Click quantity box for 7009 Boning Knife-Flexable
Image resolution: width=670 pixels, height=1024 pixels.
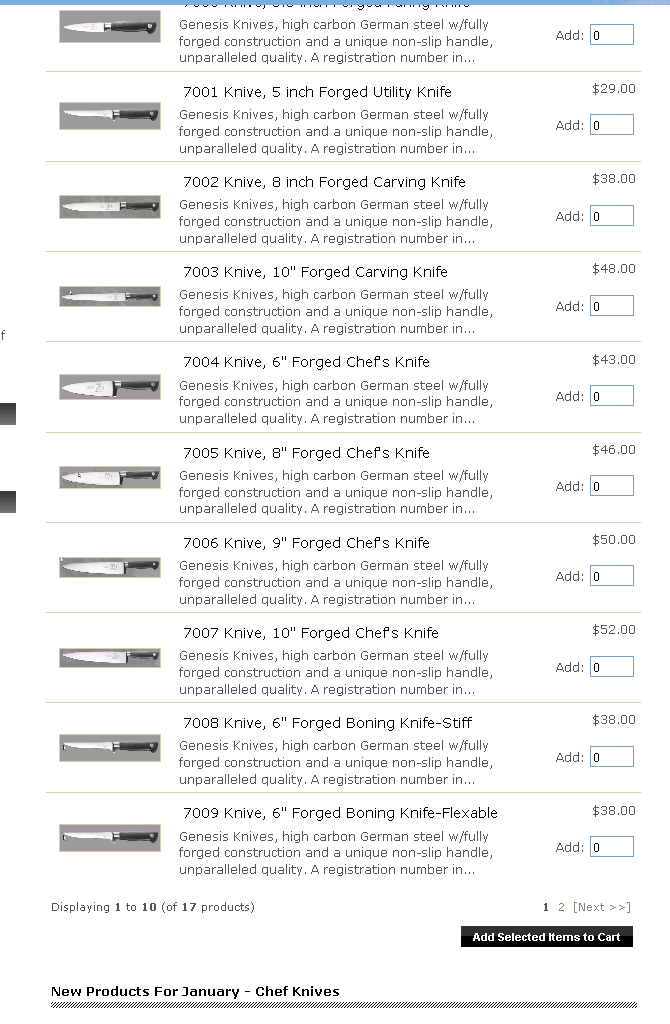click(611, 847)
